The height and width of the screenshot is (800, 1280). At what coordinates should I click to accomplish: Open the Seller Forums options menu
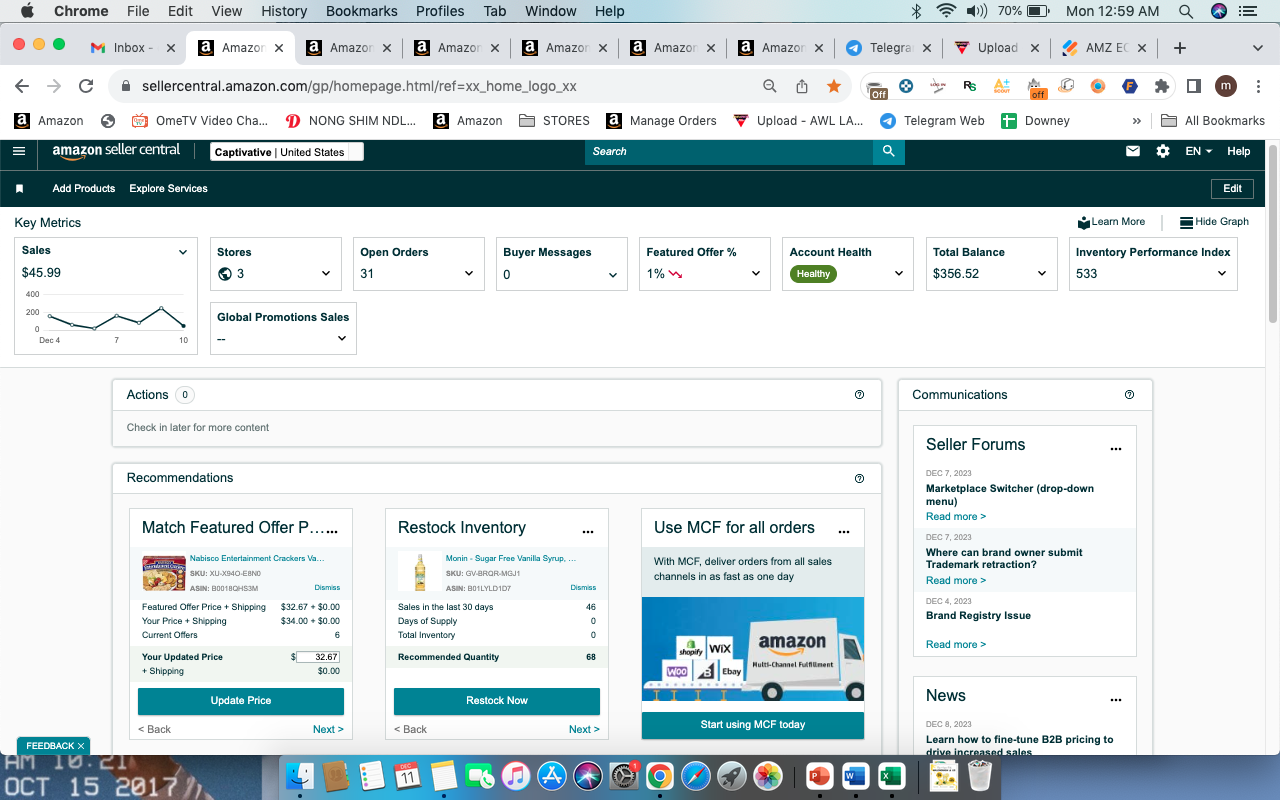coord(1116,449)
